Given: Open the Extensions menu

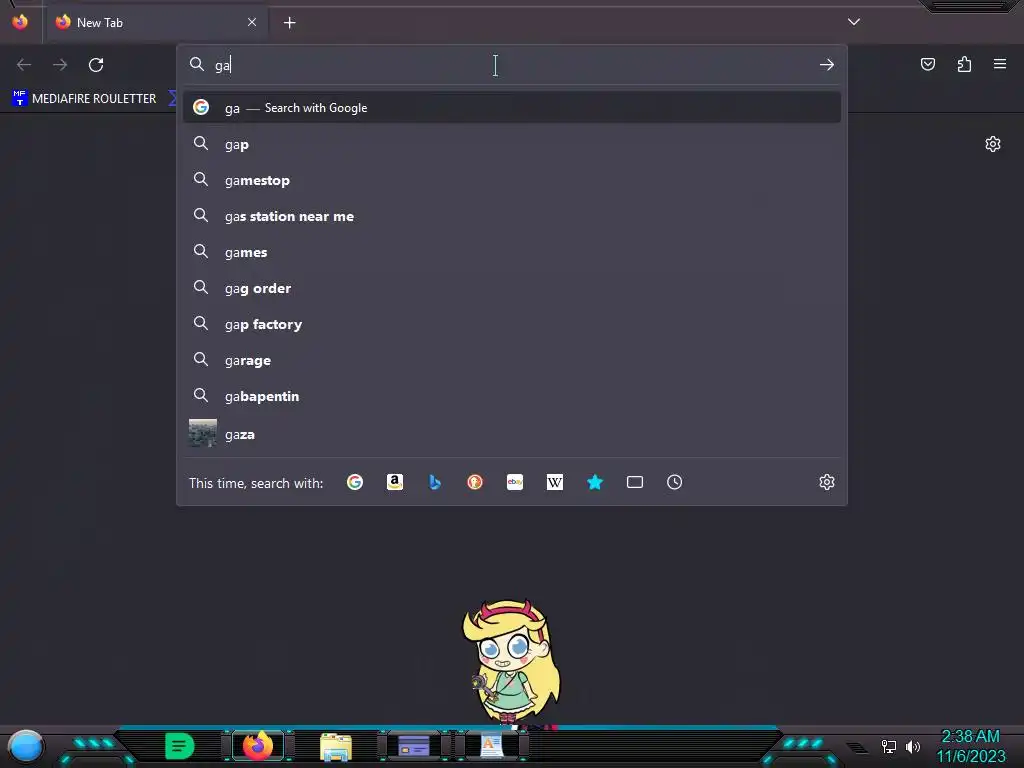Looking at the screenshot, I should [x=965, y=64].
